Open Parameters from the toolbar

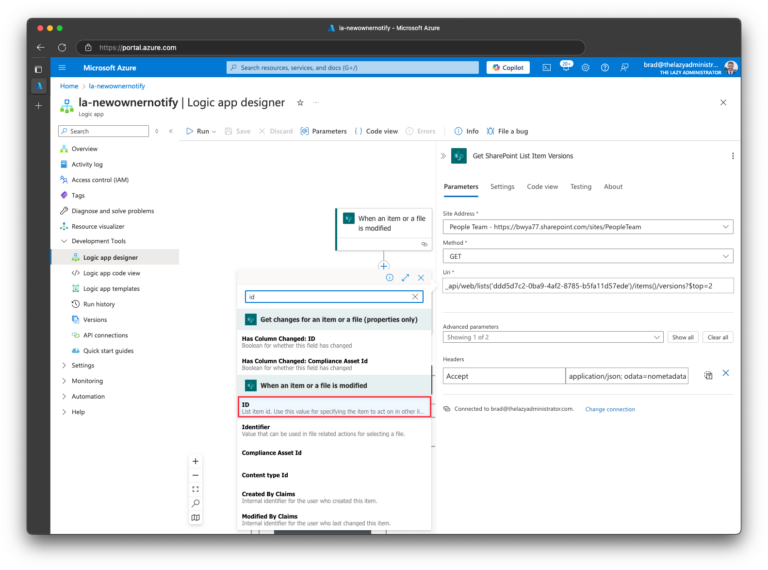323,131
